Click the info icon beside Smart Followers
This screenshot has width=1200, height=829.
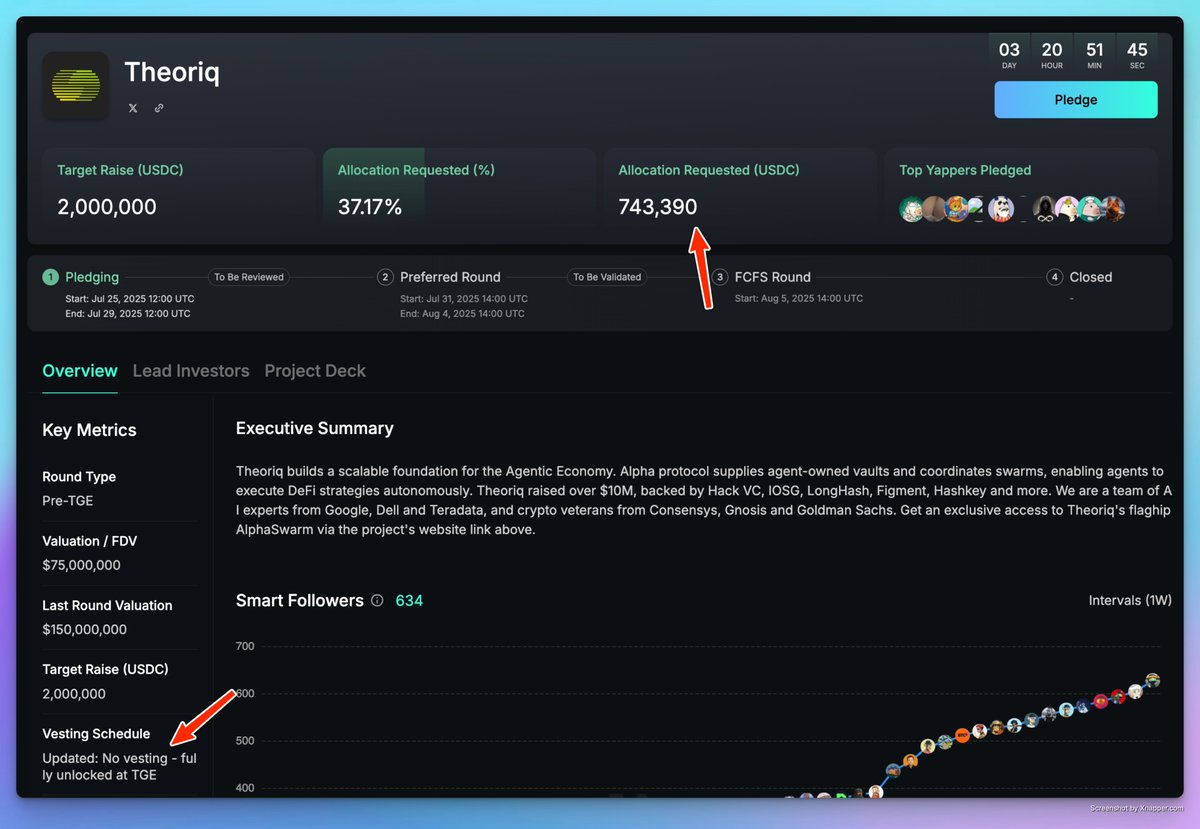pyautogui.click(x=377, y=601)
